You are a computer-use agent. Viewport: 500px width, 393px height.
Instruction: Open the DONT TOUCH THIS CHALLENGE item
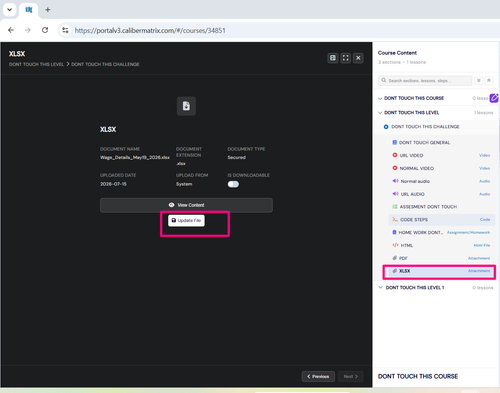(425, 127)
